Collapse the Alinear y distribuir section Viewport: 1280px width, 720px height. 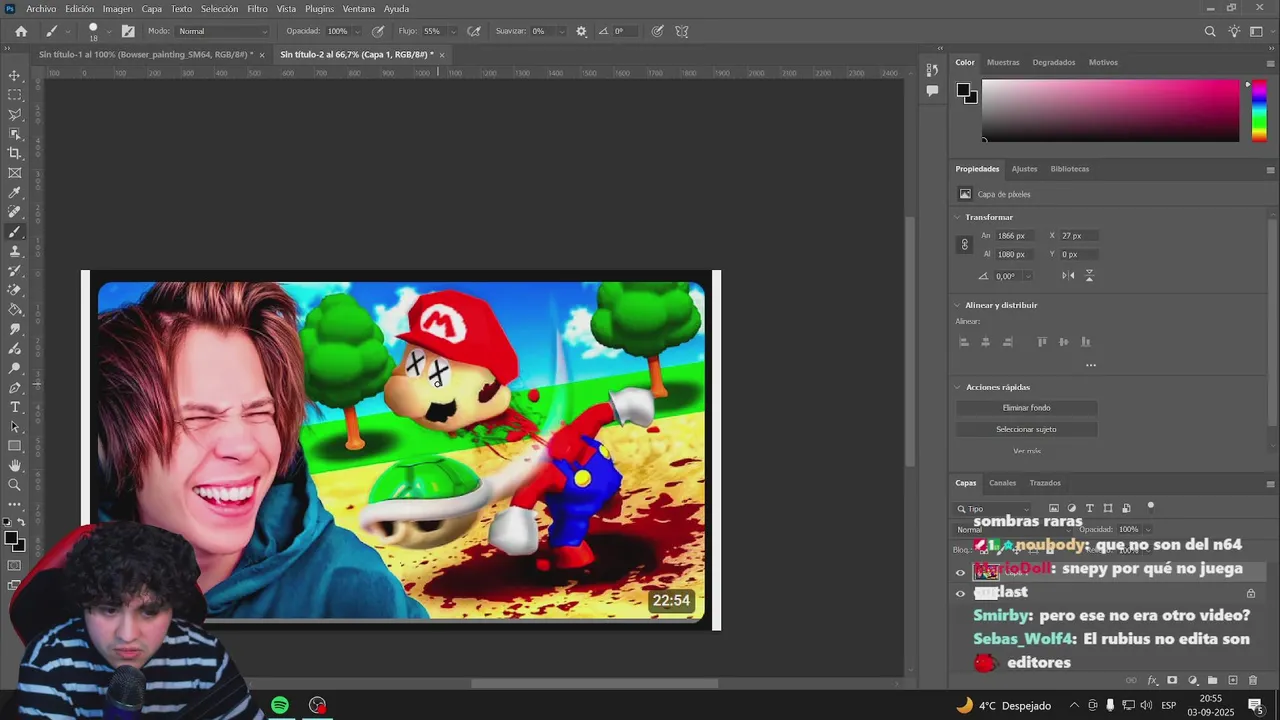point(957,305)
